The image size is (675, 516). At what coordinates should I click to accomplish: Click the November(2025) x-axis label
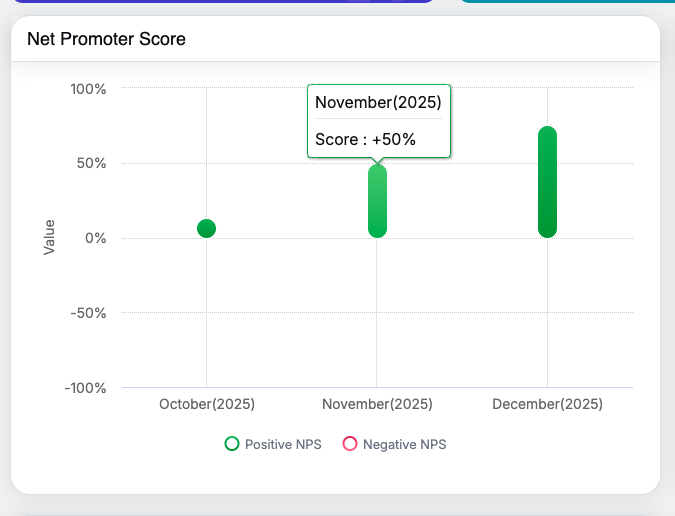[377, 405]
